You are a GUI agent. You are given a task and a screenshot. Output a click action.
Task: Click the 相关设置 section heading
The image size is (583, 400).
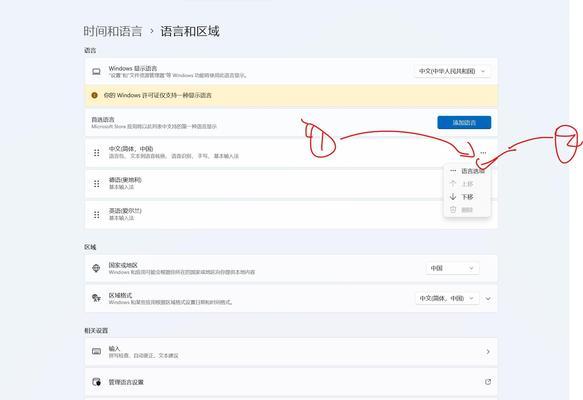96,330
